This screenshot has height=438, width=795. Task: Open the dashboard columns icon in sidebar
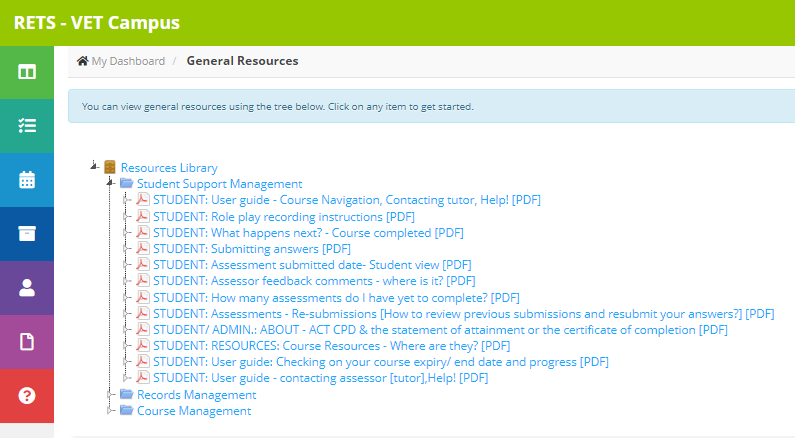point(27,72)
